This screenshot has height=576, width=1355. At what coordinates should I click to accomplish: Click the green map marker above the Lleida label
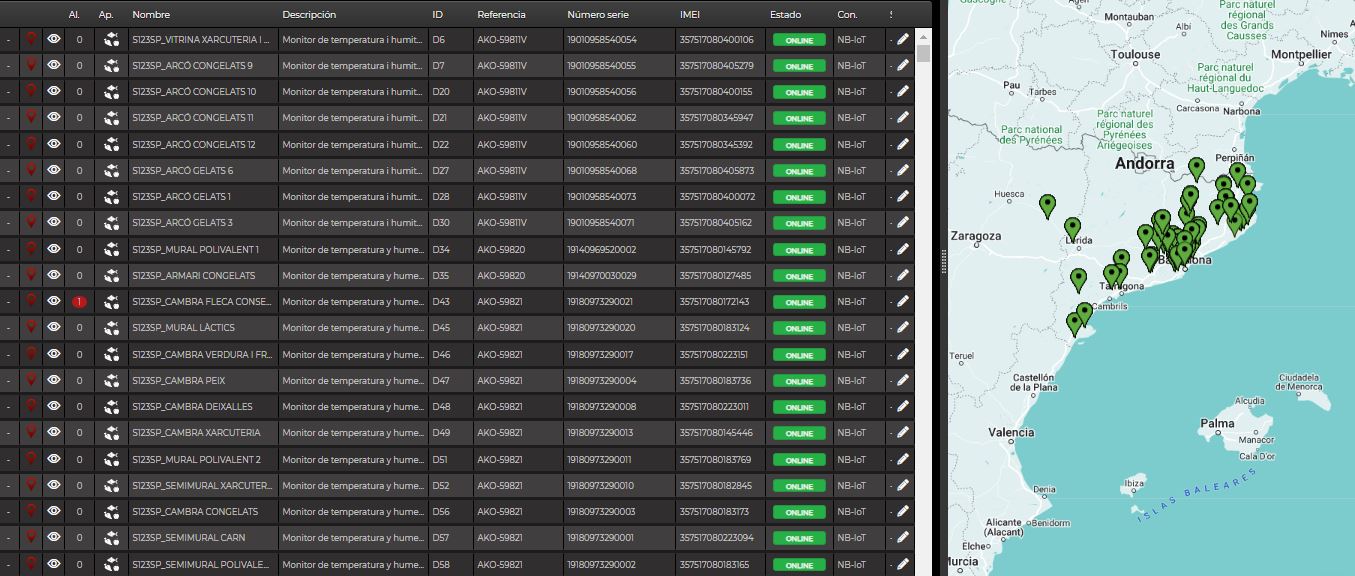point(1072,229)
